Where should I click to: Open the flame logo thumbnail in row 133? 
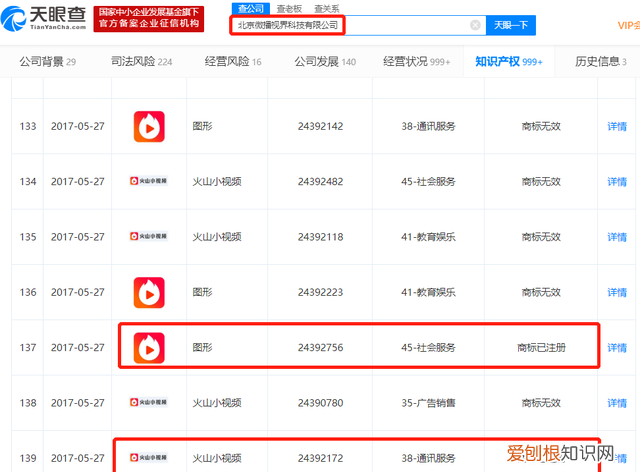pyautogui.click(x=149, y=127)
